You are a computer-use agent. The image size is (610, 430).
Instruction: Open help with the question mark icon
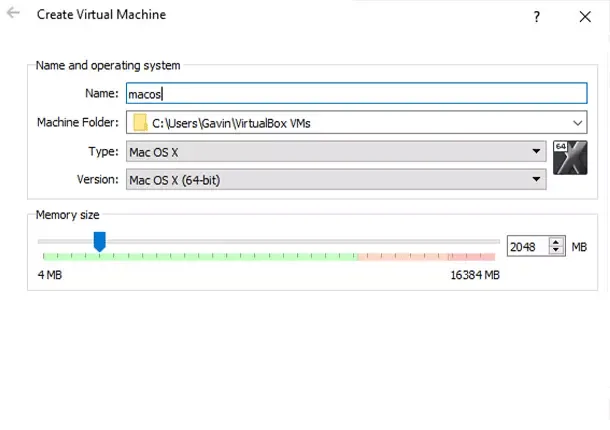pos(537,16)
